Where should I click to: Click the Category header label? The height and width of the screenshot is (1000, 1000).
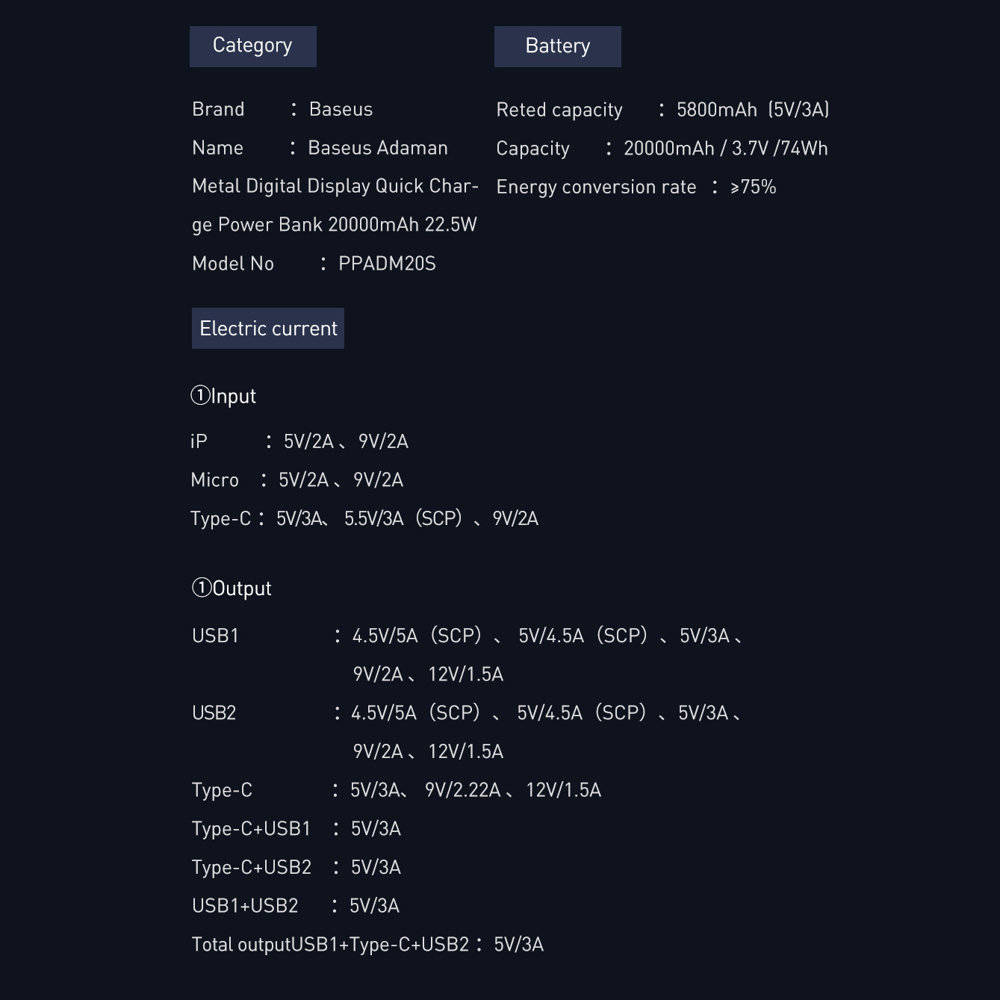(252, 46)
